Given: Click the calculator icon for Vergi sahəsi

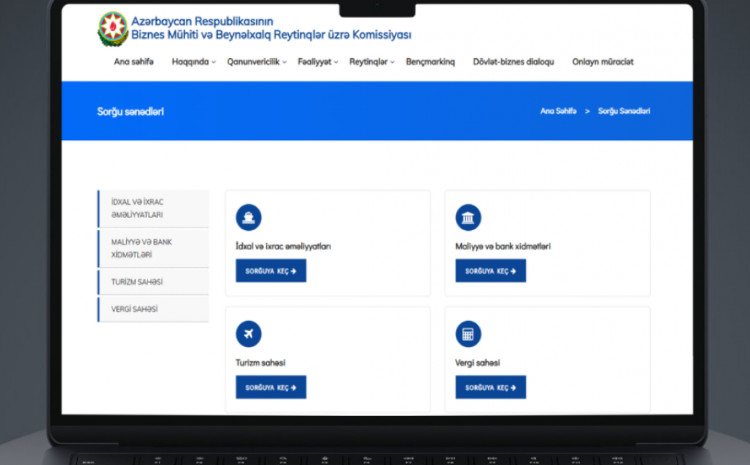Looking at the screenshot, I should click(468, 333).
